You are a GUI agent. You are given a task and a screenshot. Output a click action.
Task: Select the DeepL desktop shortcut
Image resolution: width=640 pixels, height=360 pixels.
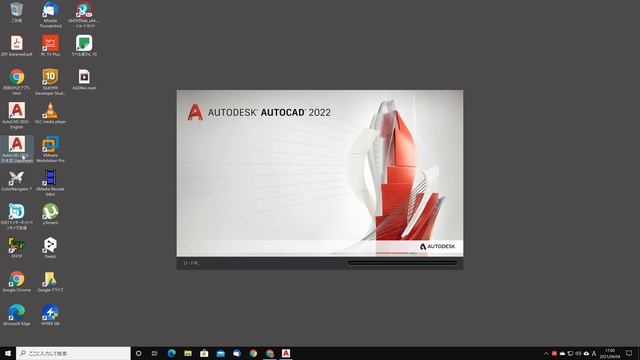50,248
